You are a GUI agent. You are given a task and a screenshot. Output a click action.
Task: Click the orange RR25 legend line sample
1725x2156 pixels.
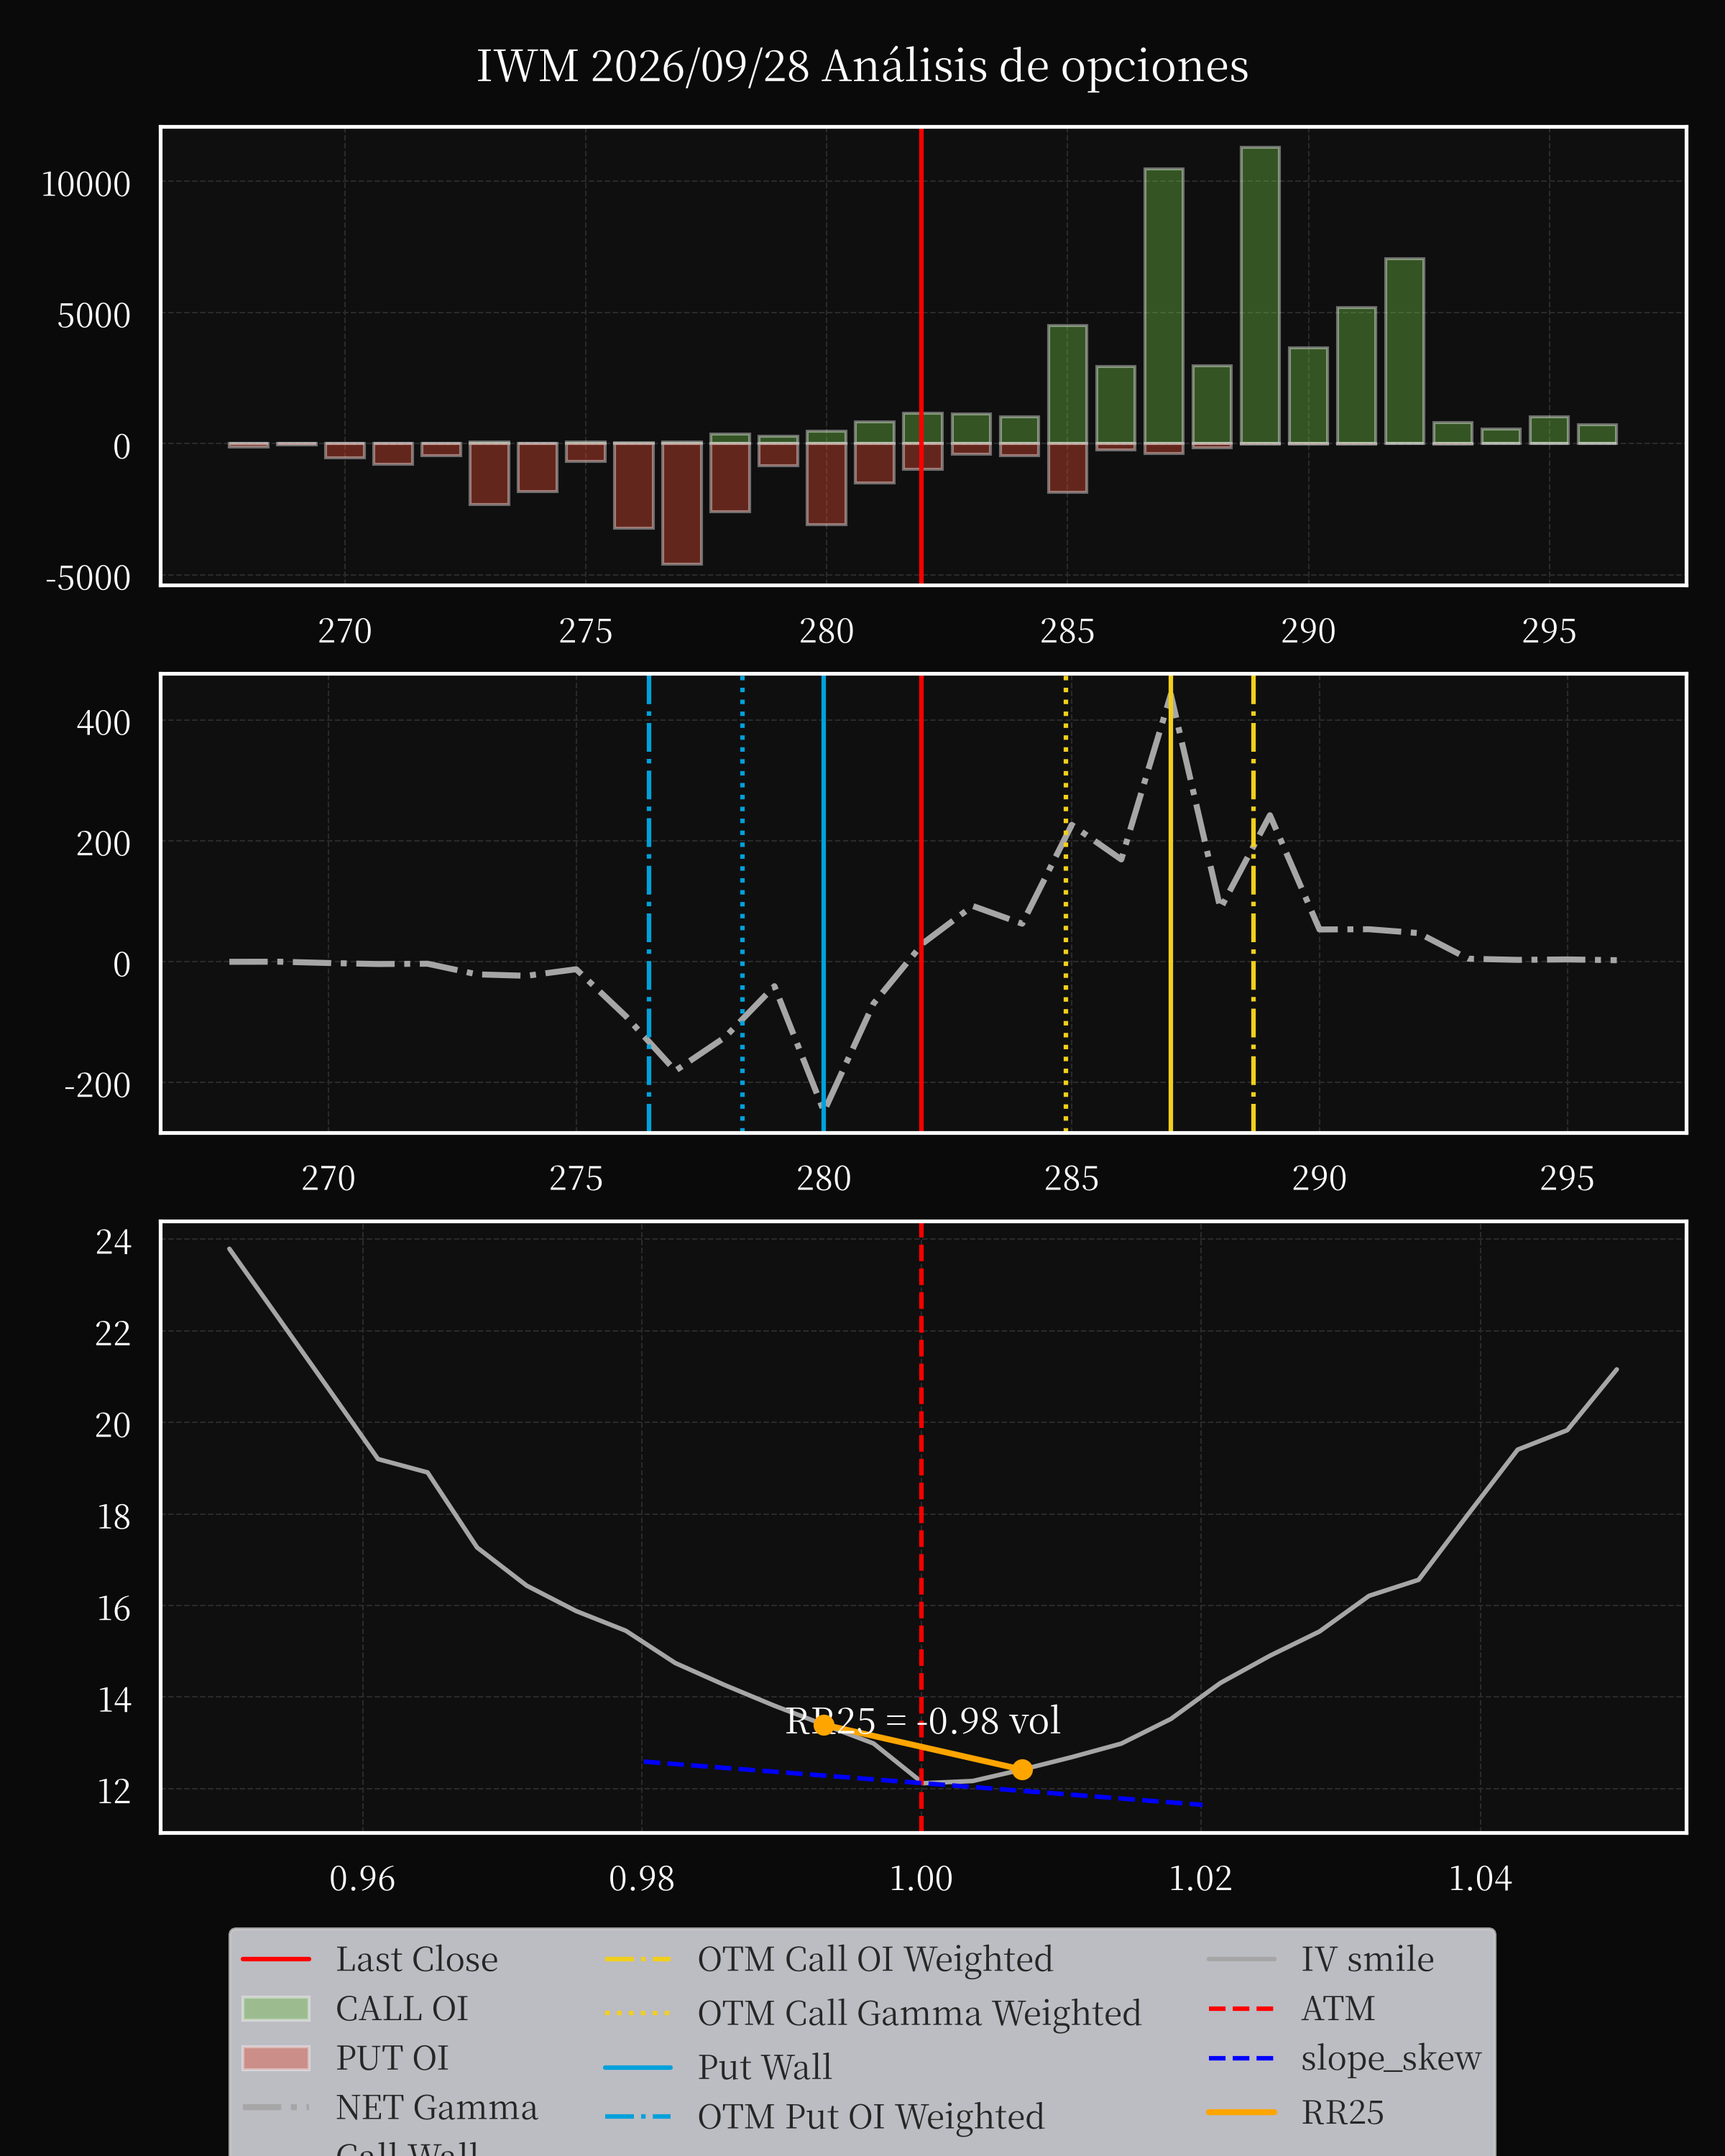(1242, 2112)
